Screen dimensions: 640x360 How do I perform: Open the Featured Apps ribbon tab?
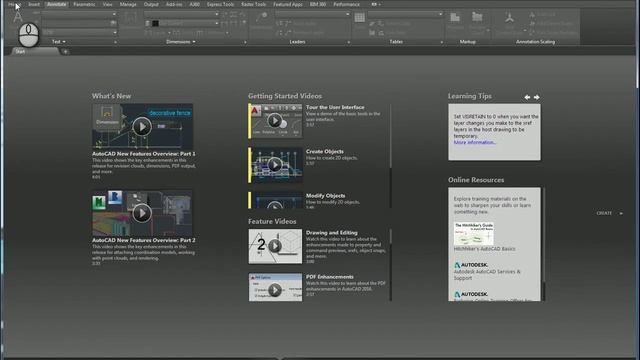(x=288, y=4)
